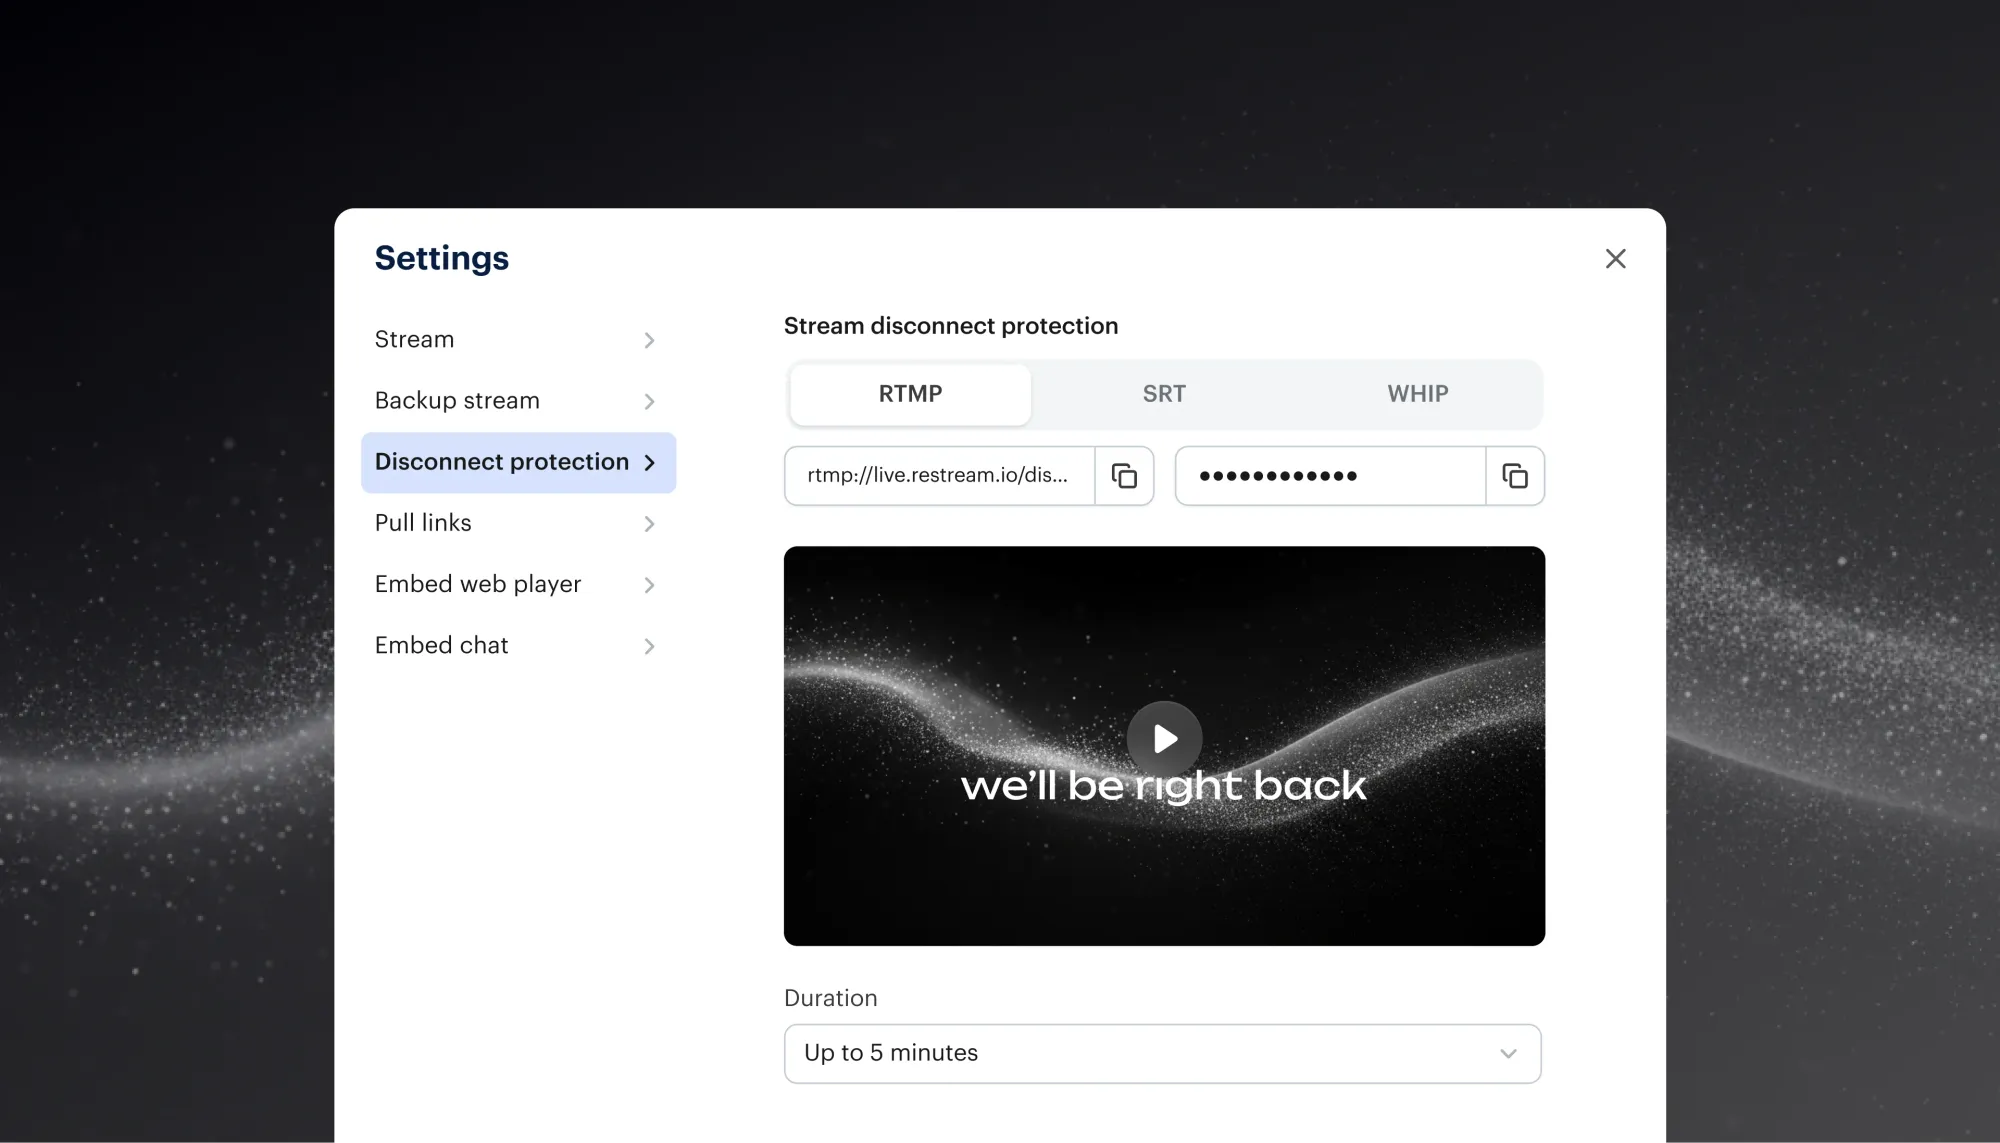Click chevron beside Pull links
This screenshot has width=2000, height=1143.
click(649, 524)
